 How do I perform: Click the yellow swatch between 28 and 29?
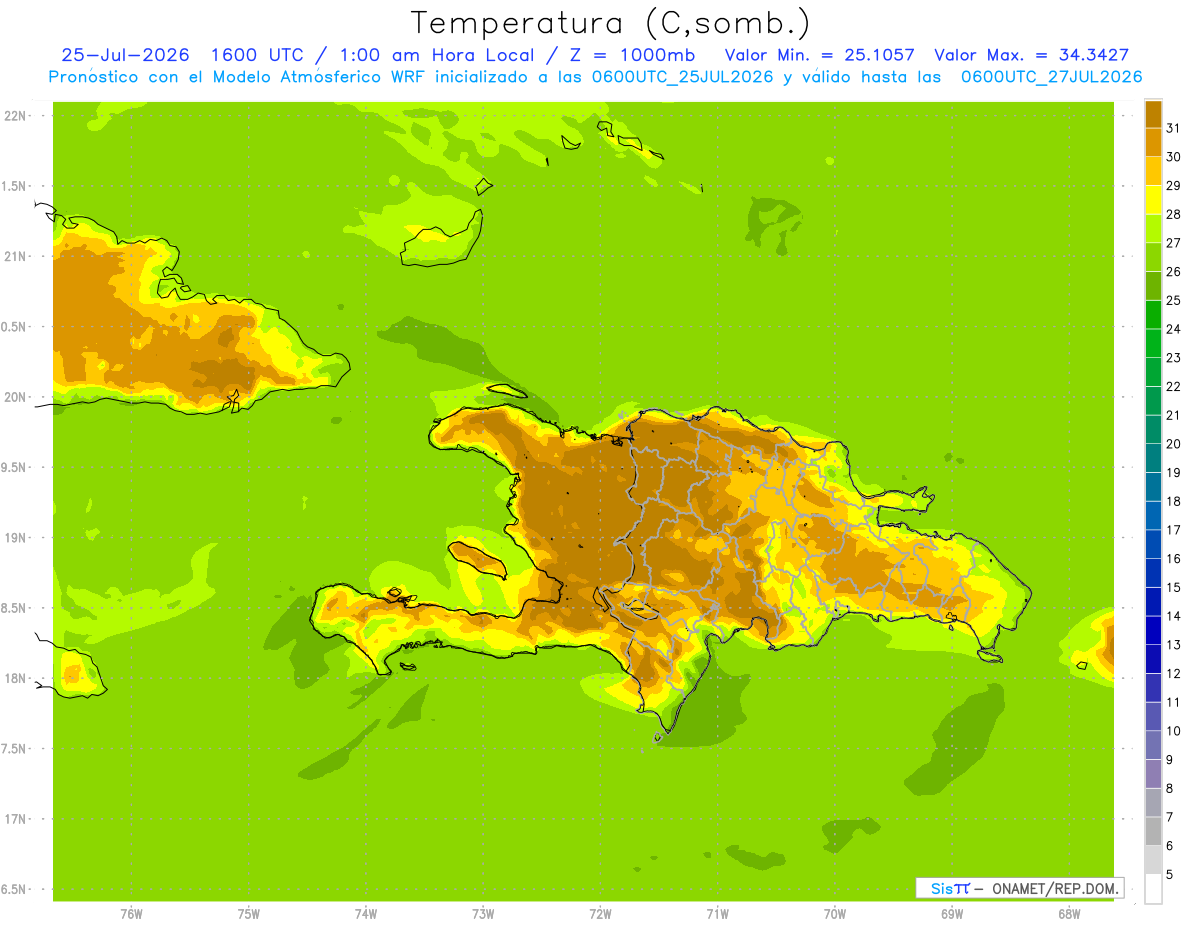click(x=1153, y=199)
